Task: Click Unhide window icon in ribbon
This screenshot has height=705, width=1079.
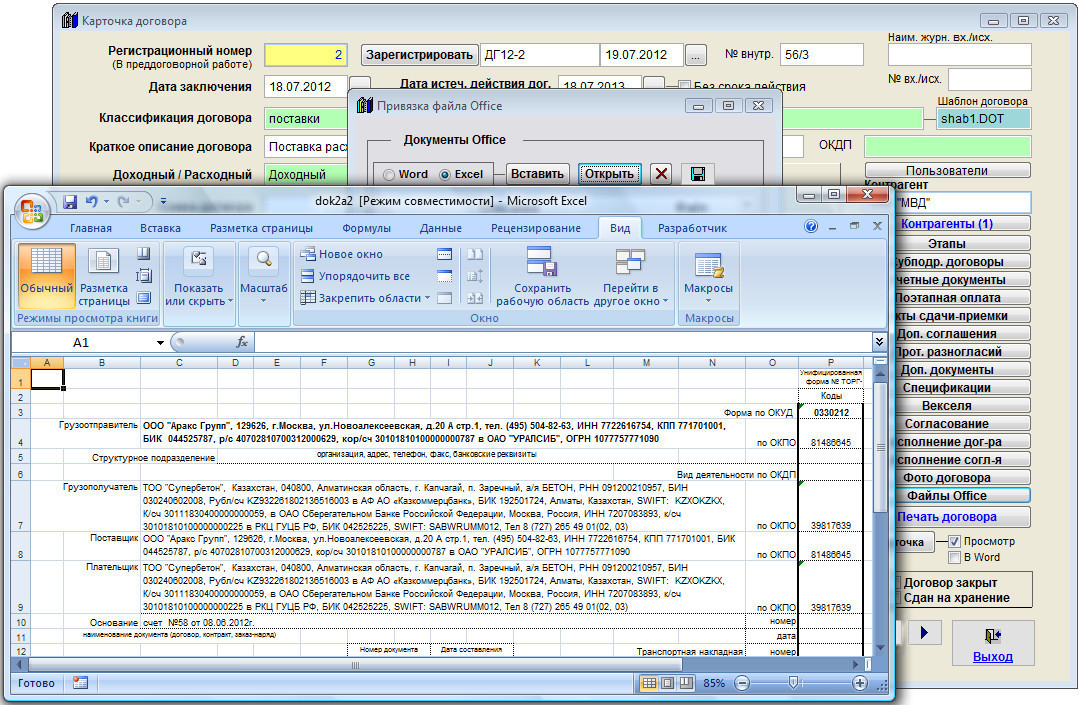Action: [445, 298]
